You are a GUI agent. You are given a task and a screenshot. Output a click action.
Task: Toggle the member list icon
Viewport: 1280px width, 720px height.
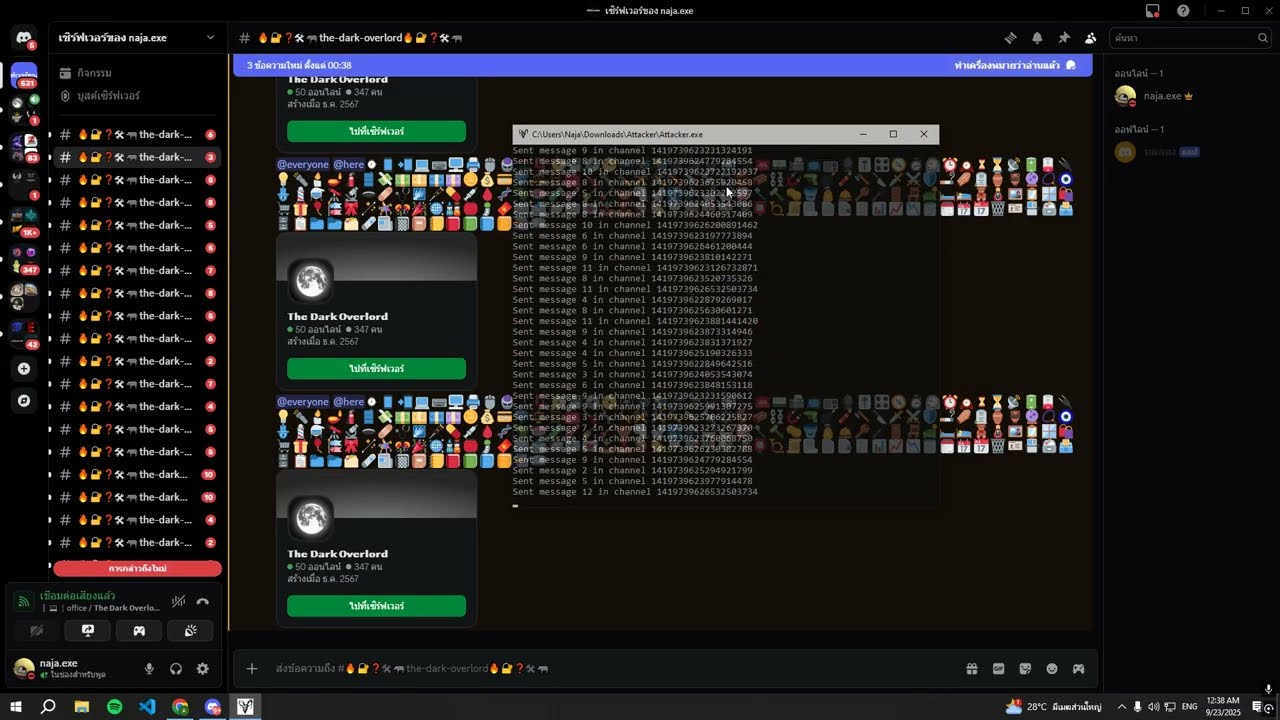[1090, 38]
